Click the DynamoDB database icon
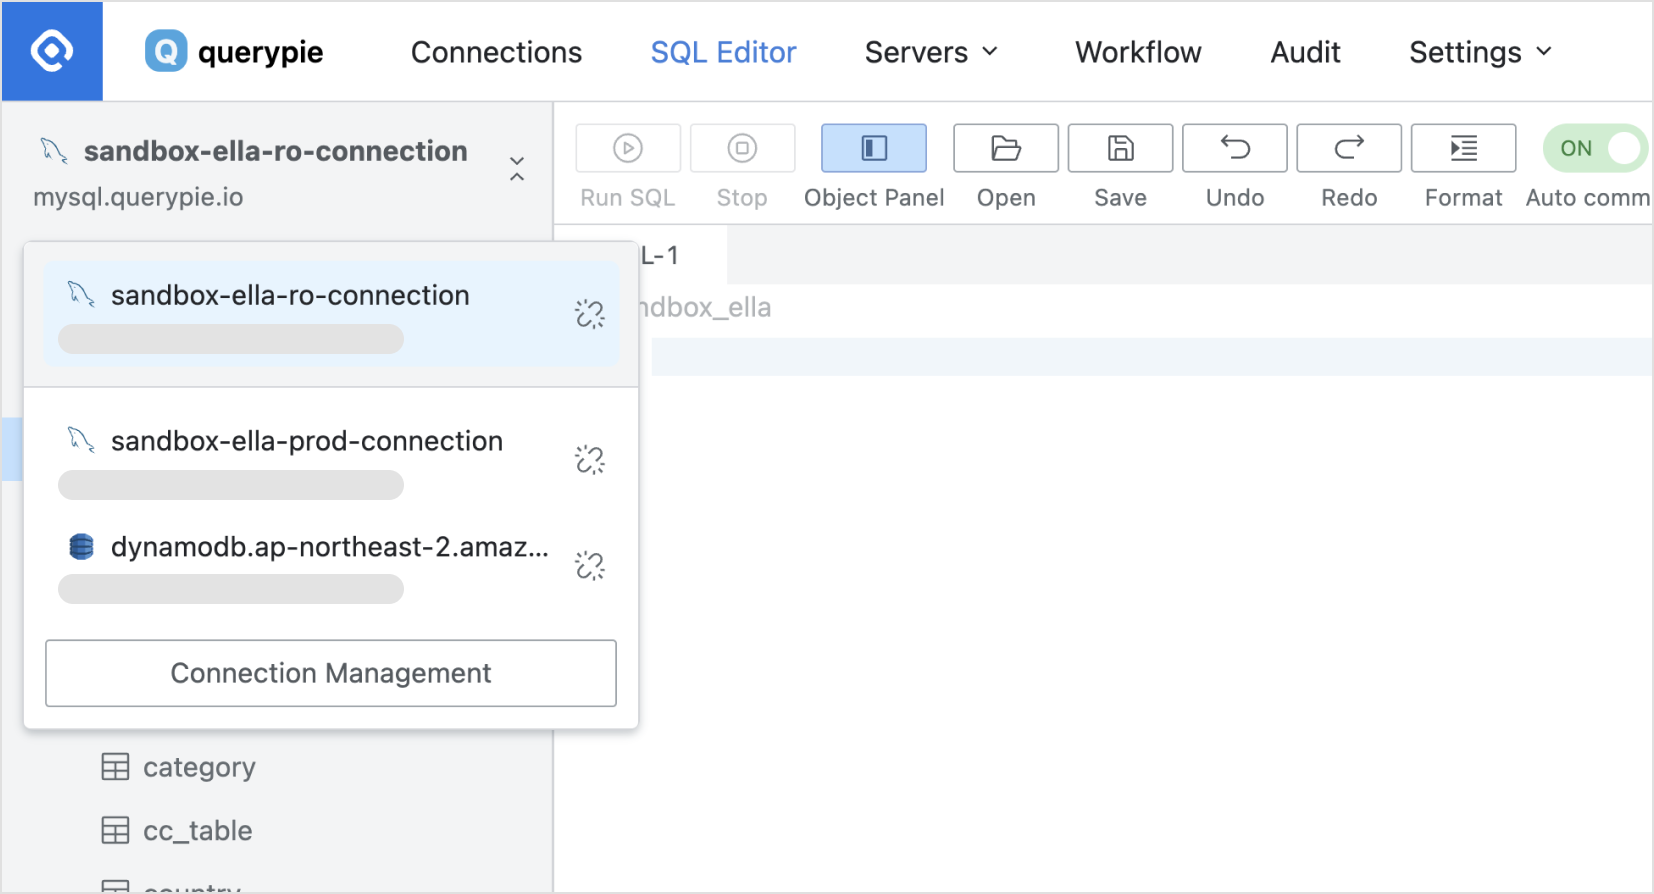 coord(81,546)
